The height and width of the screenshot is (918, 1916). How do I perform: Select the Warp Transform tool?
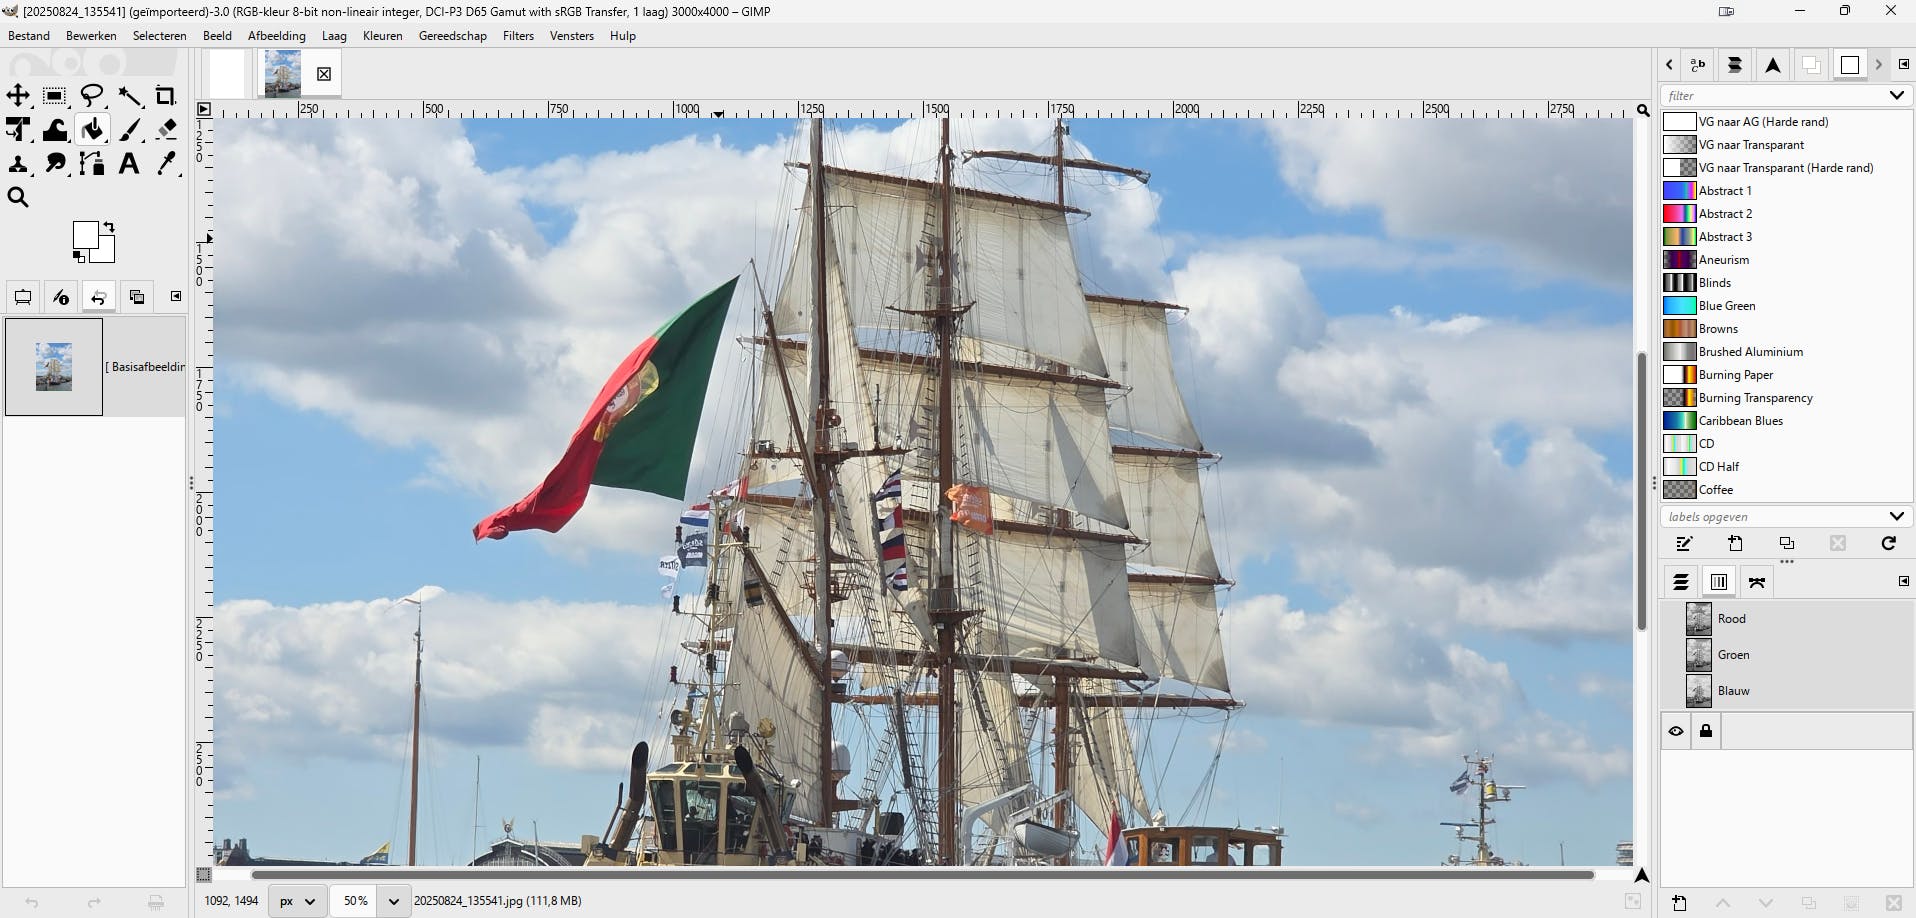(x=55, y=130)
